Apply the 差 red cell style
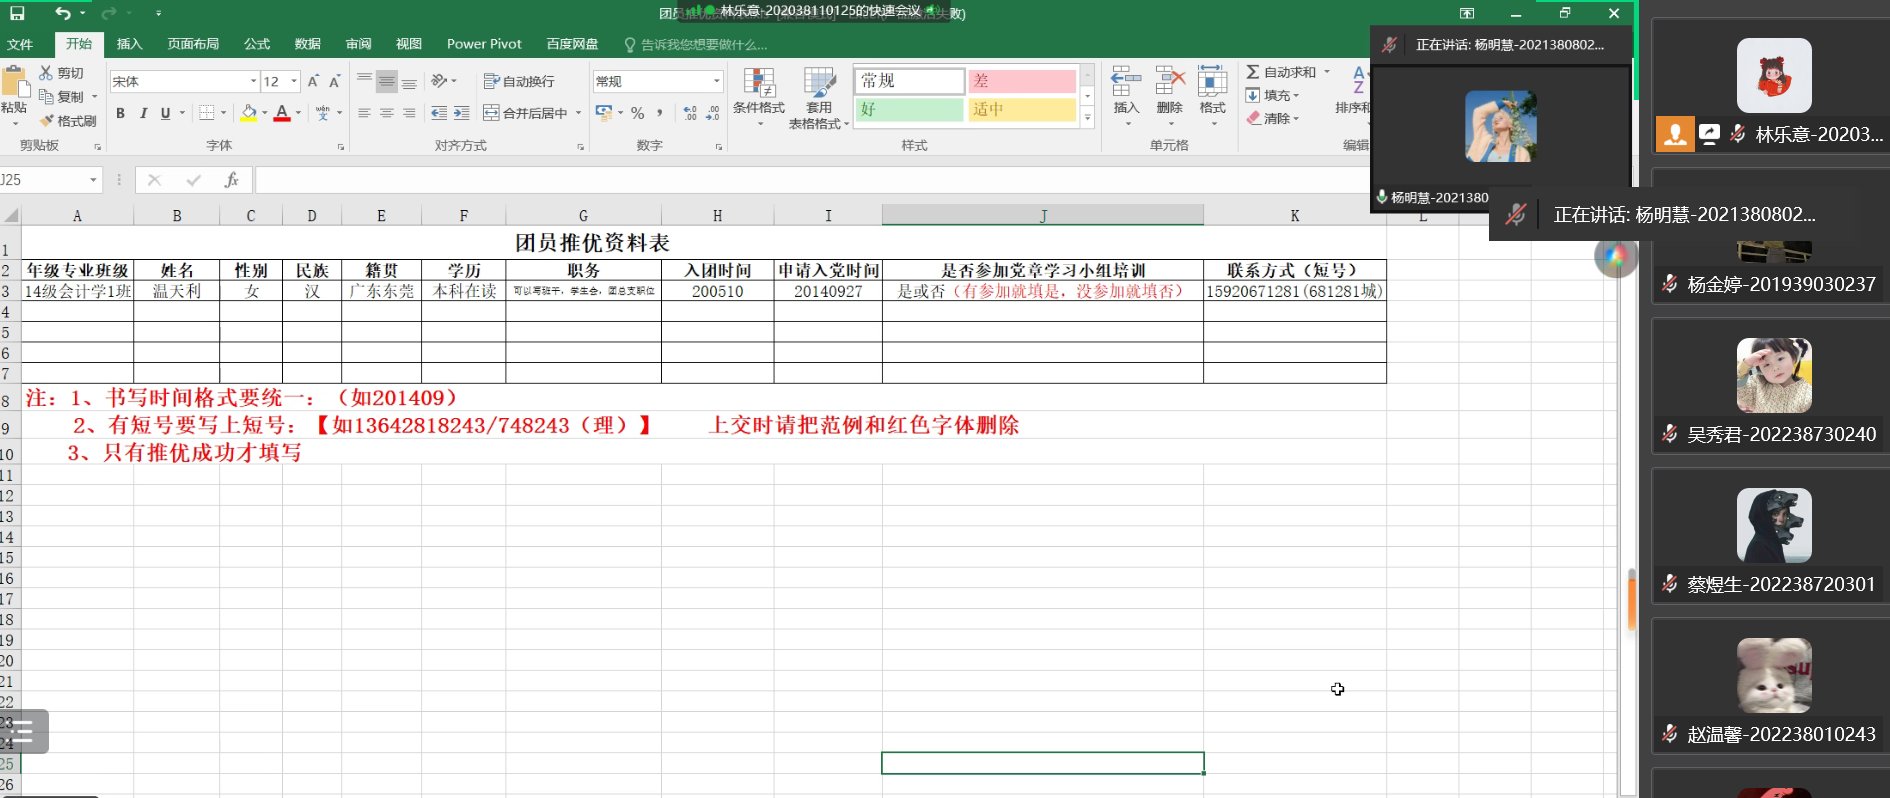 tap(1022, 81)
